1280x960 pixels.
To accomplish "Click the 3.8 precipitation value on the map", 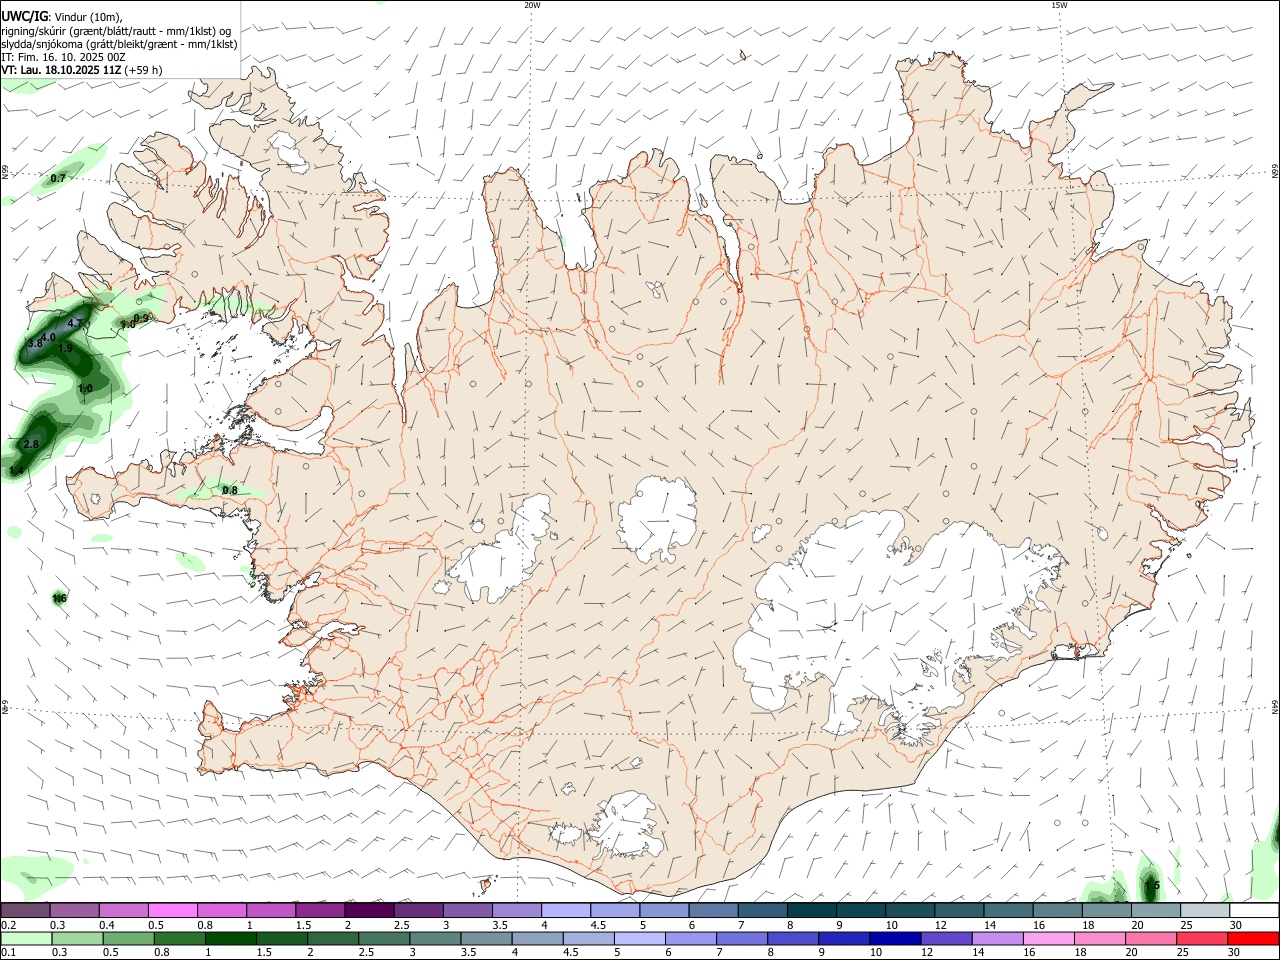I will [x=34, y=343].
